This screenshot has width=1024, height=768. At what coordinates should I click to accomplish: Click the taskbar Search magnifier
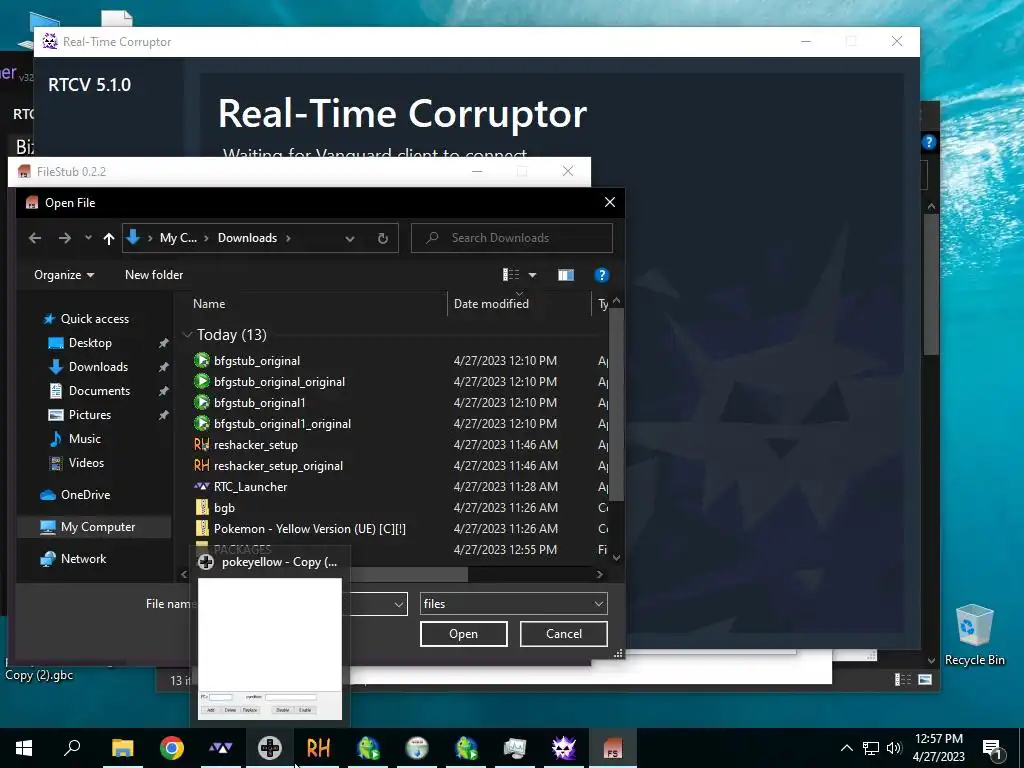coord(72,748)
